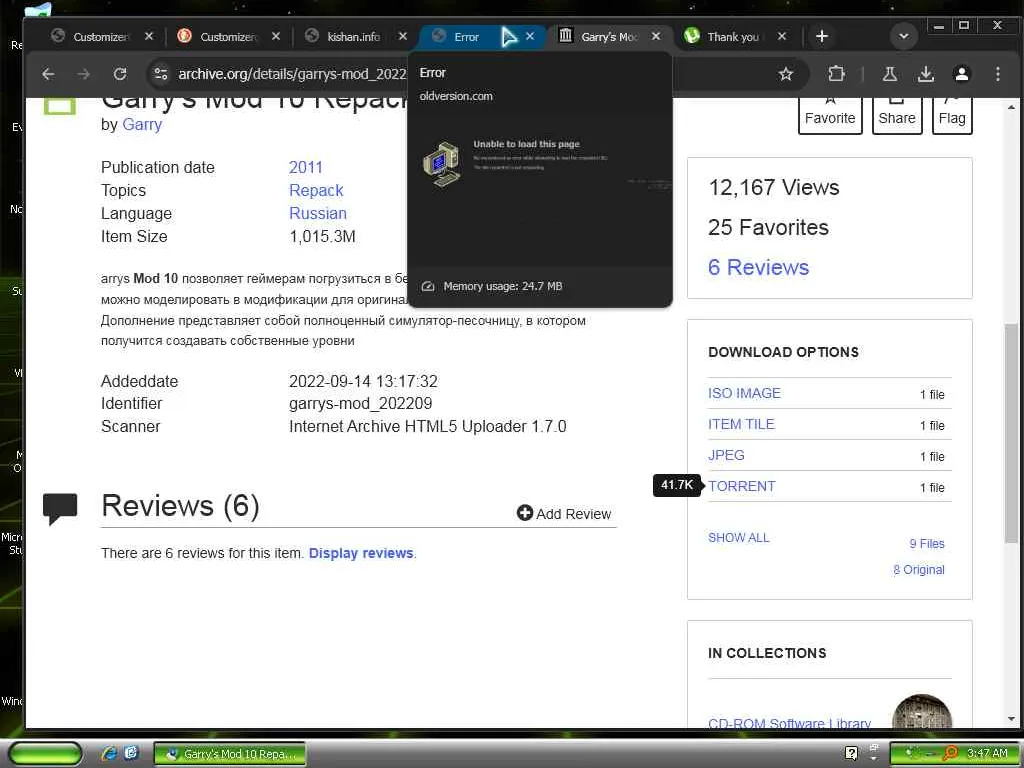Download the TORRENT option
This screenshot has width=1024, height=768.
pyautogui.click(x=742, y=486)
